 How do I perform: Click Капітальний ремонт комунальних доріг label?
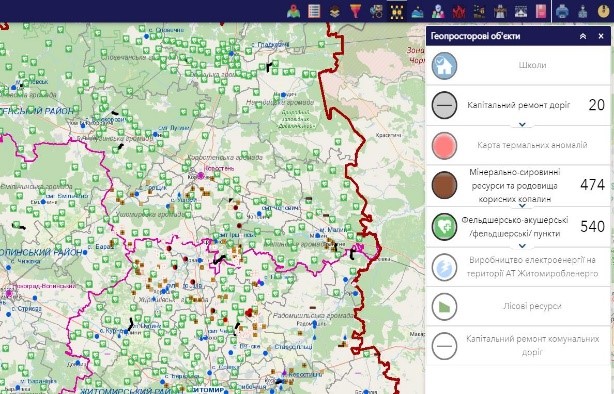pos(533,345)
